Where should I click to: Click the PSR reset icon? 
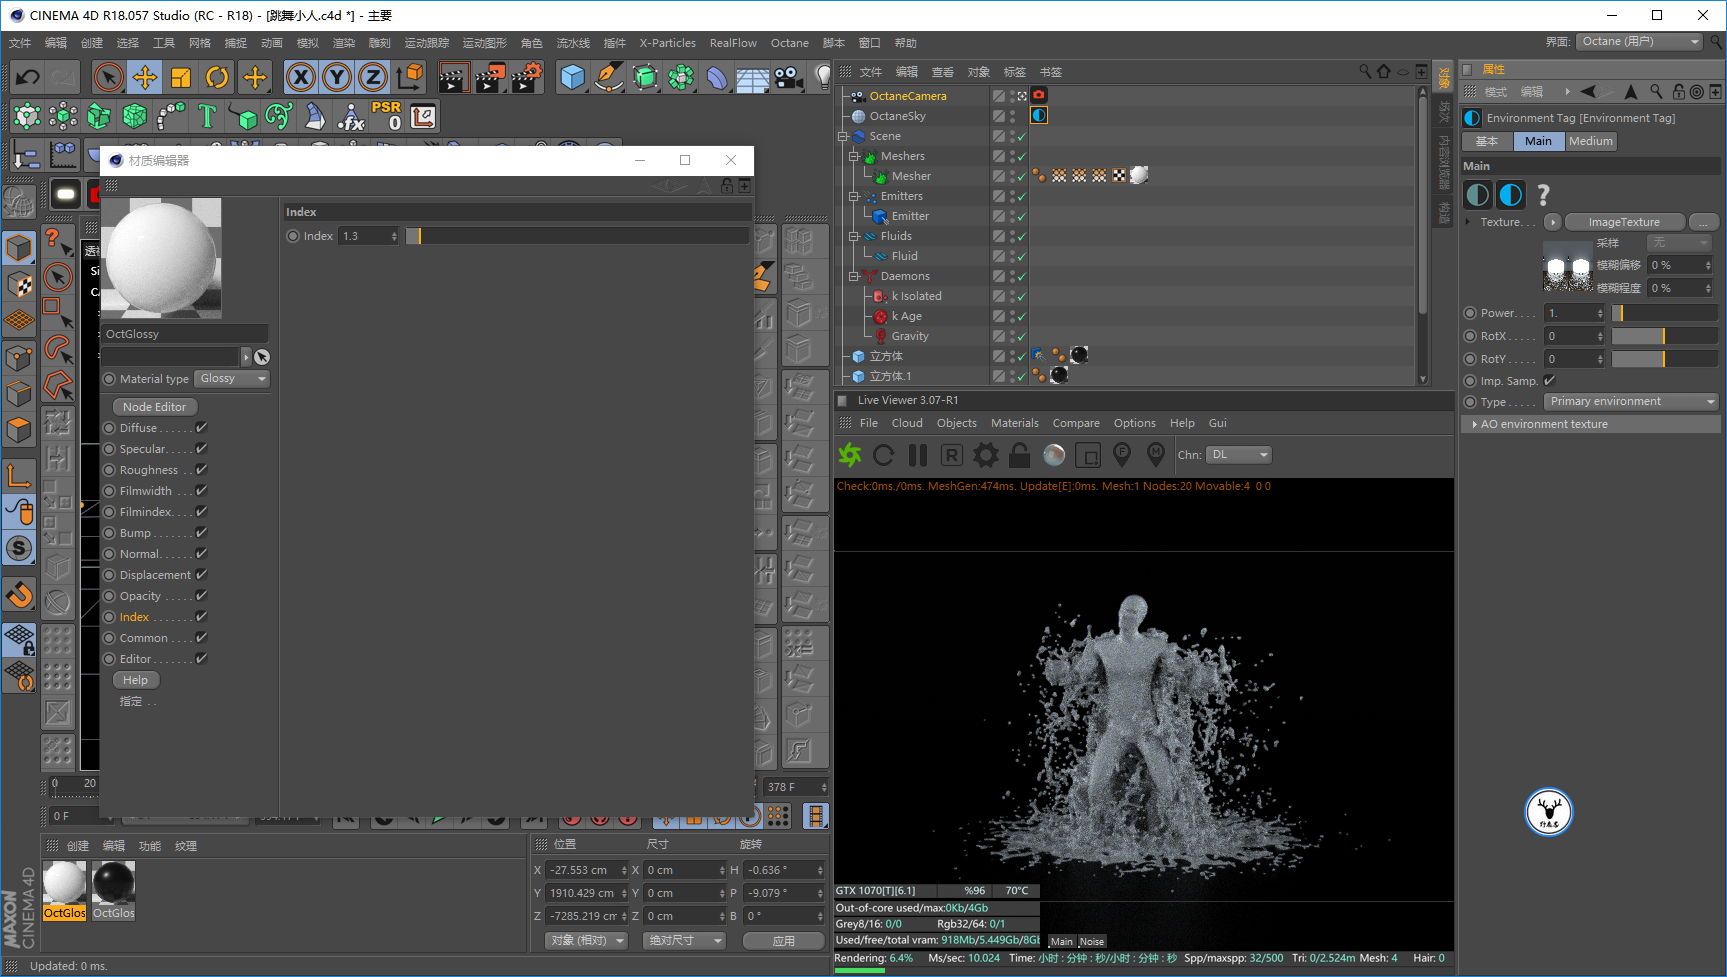click(387, 116)
